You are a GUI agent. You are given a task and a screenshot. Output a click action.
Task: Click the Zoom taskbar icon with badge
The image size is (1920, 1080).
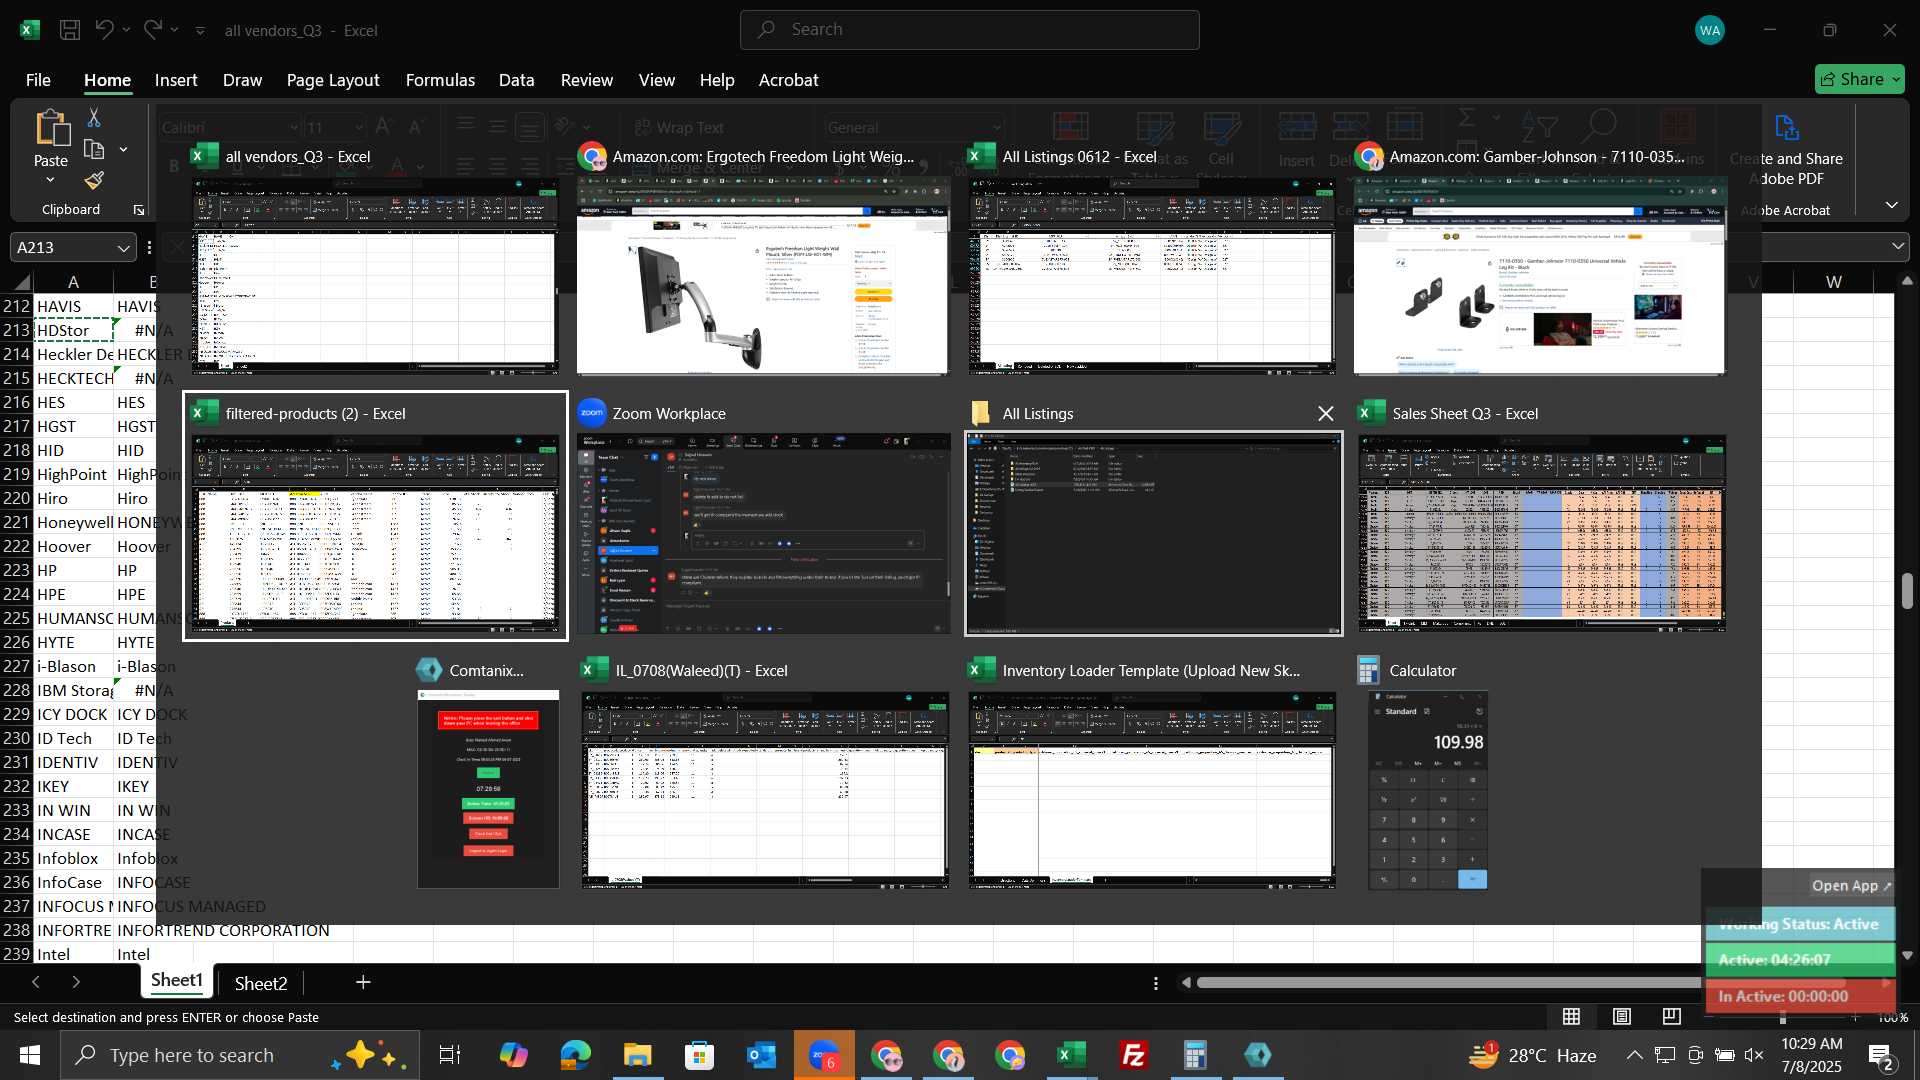pyautogui.click(x=824, y=1055)
